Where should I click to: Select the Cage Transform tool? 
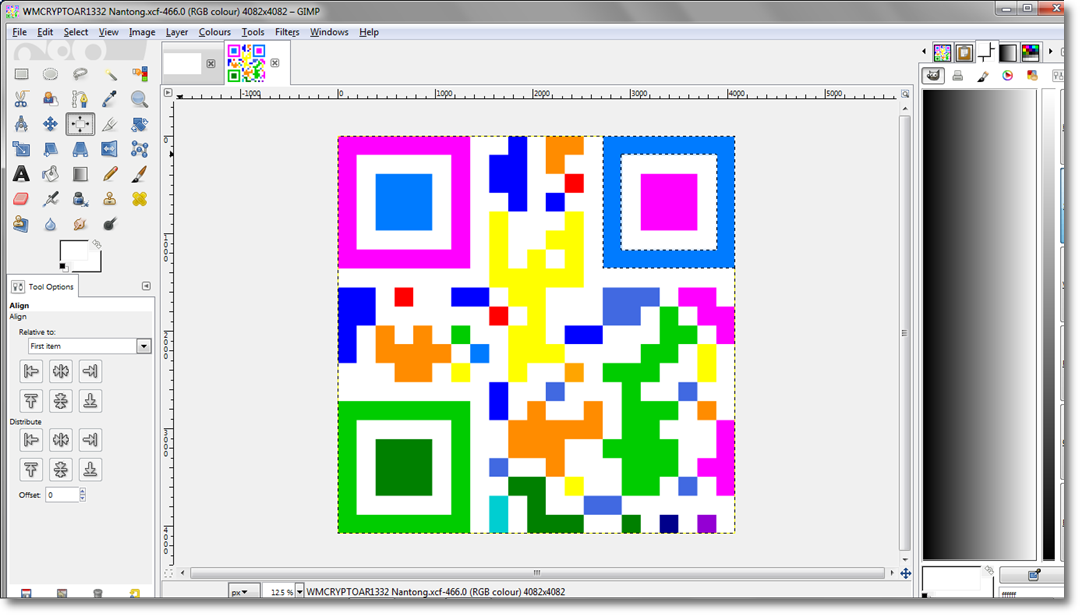[139, 149]
